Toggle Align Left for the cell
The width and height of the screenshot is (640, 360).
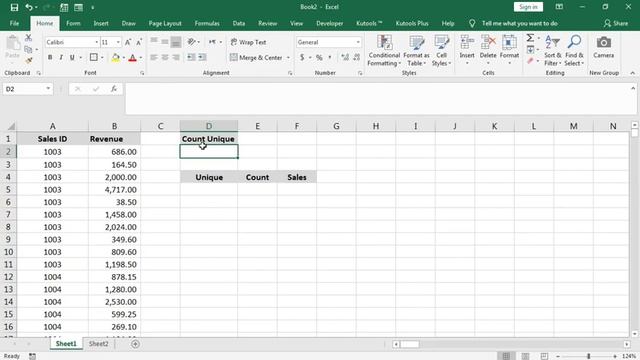pos(153,58)
